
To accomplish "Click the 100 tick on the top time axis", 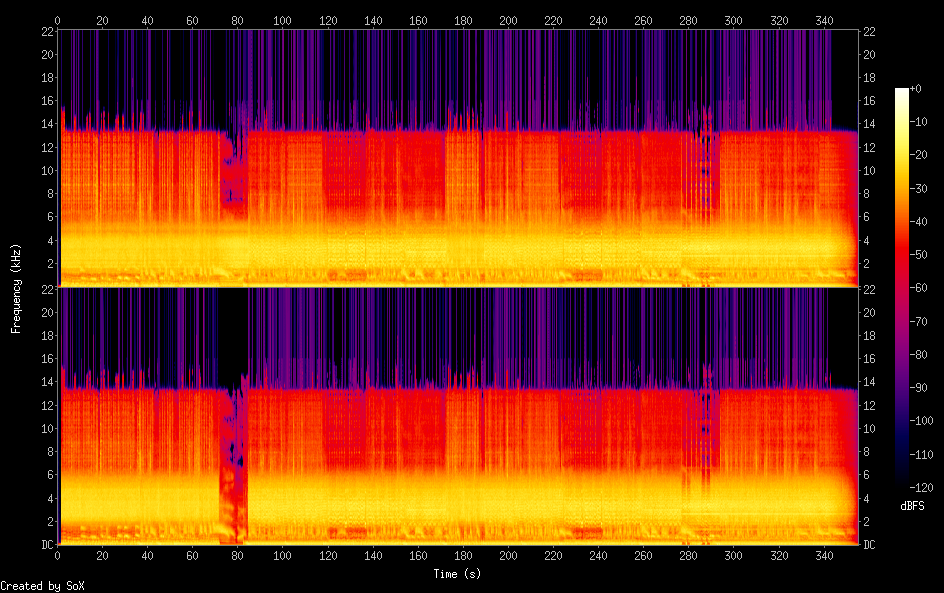I will pos(283,20).
